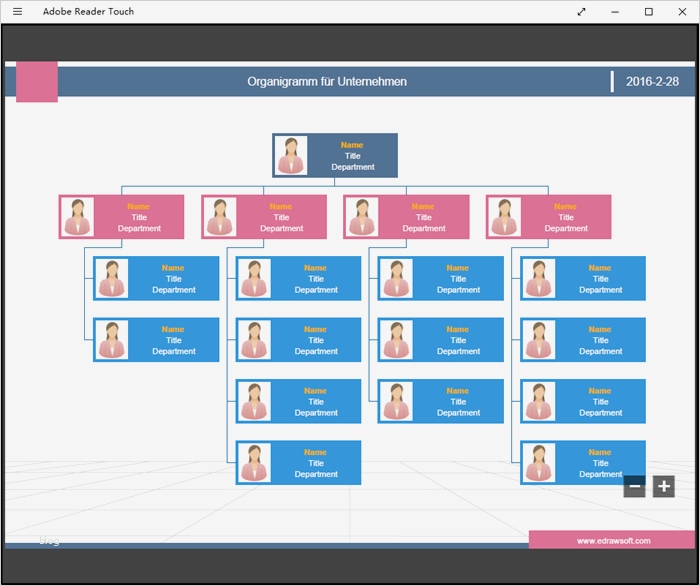Click the www.edrawsoft.com link
Viewport: 700px width, 586px height.
(613, 541)
